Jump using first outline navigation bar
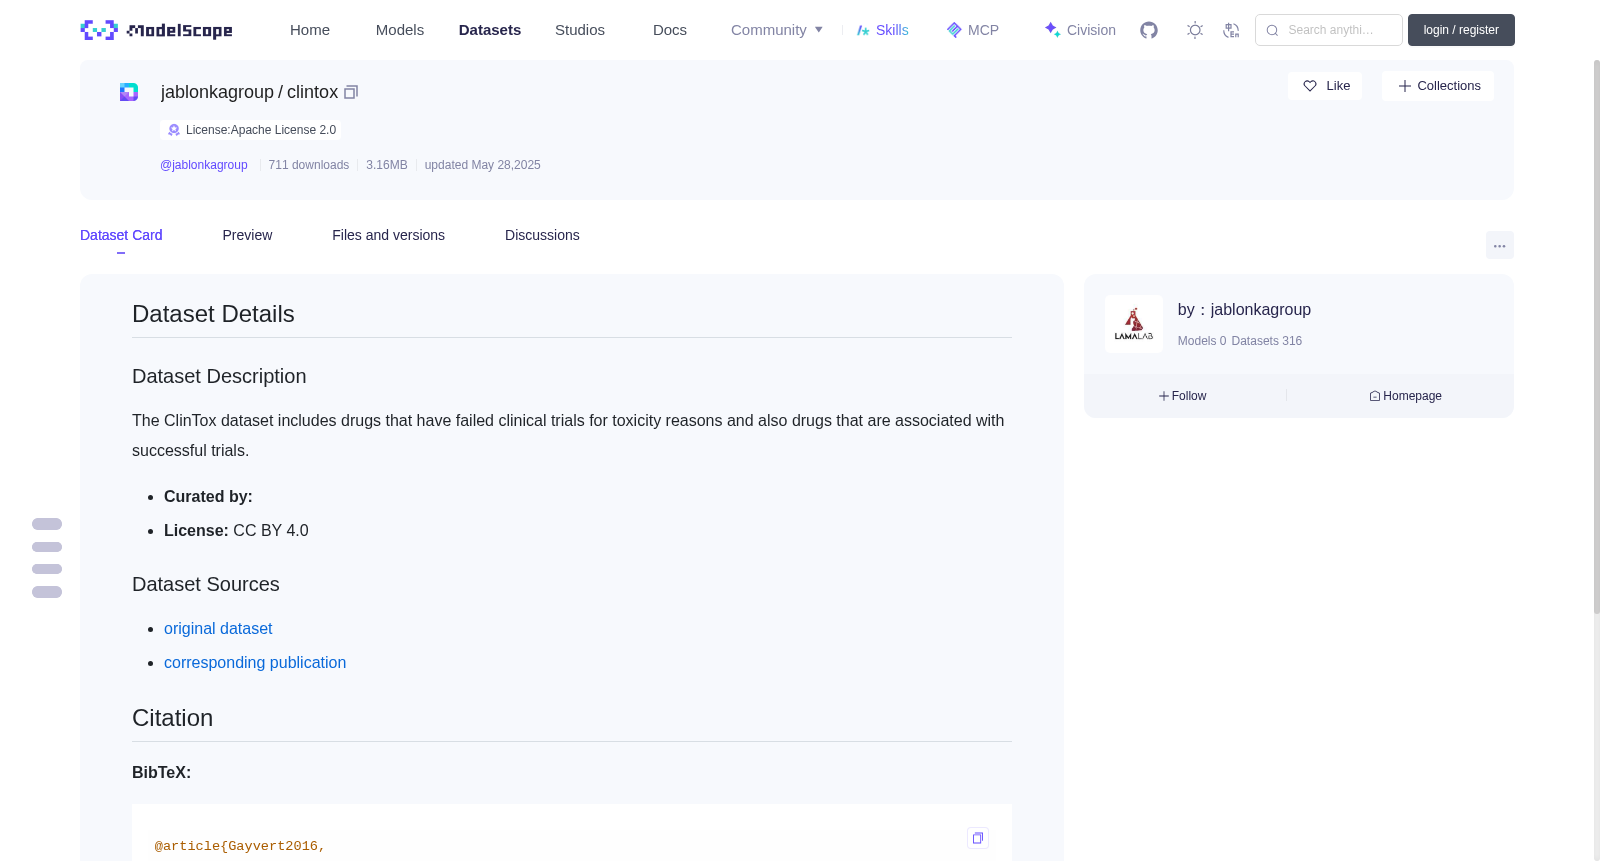The height and width of the screenshot is (861, 1600). [x=47, y=524]
